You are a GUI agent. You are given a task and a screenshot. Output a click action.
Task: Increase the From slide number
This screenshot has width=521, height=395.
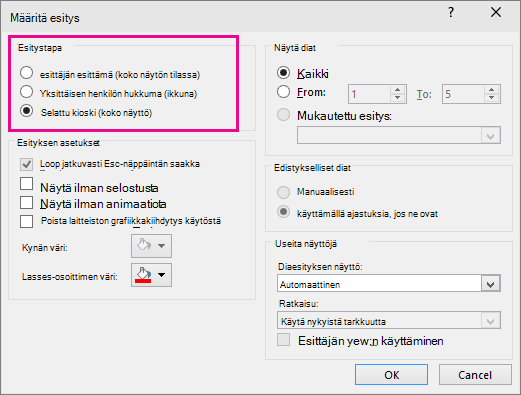coord(397,90)
